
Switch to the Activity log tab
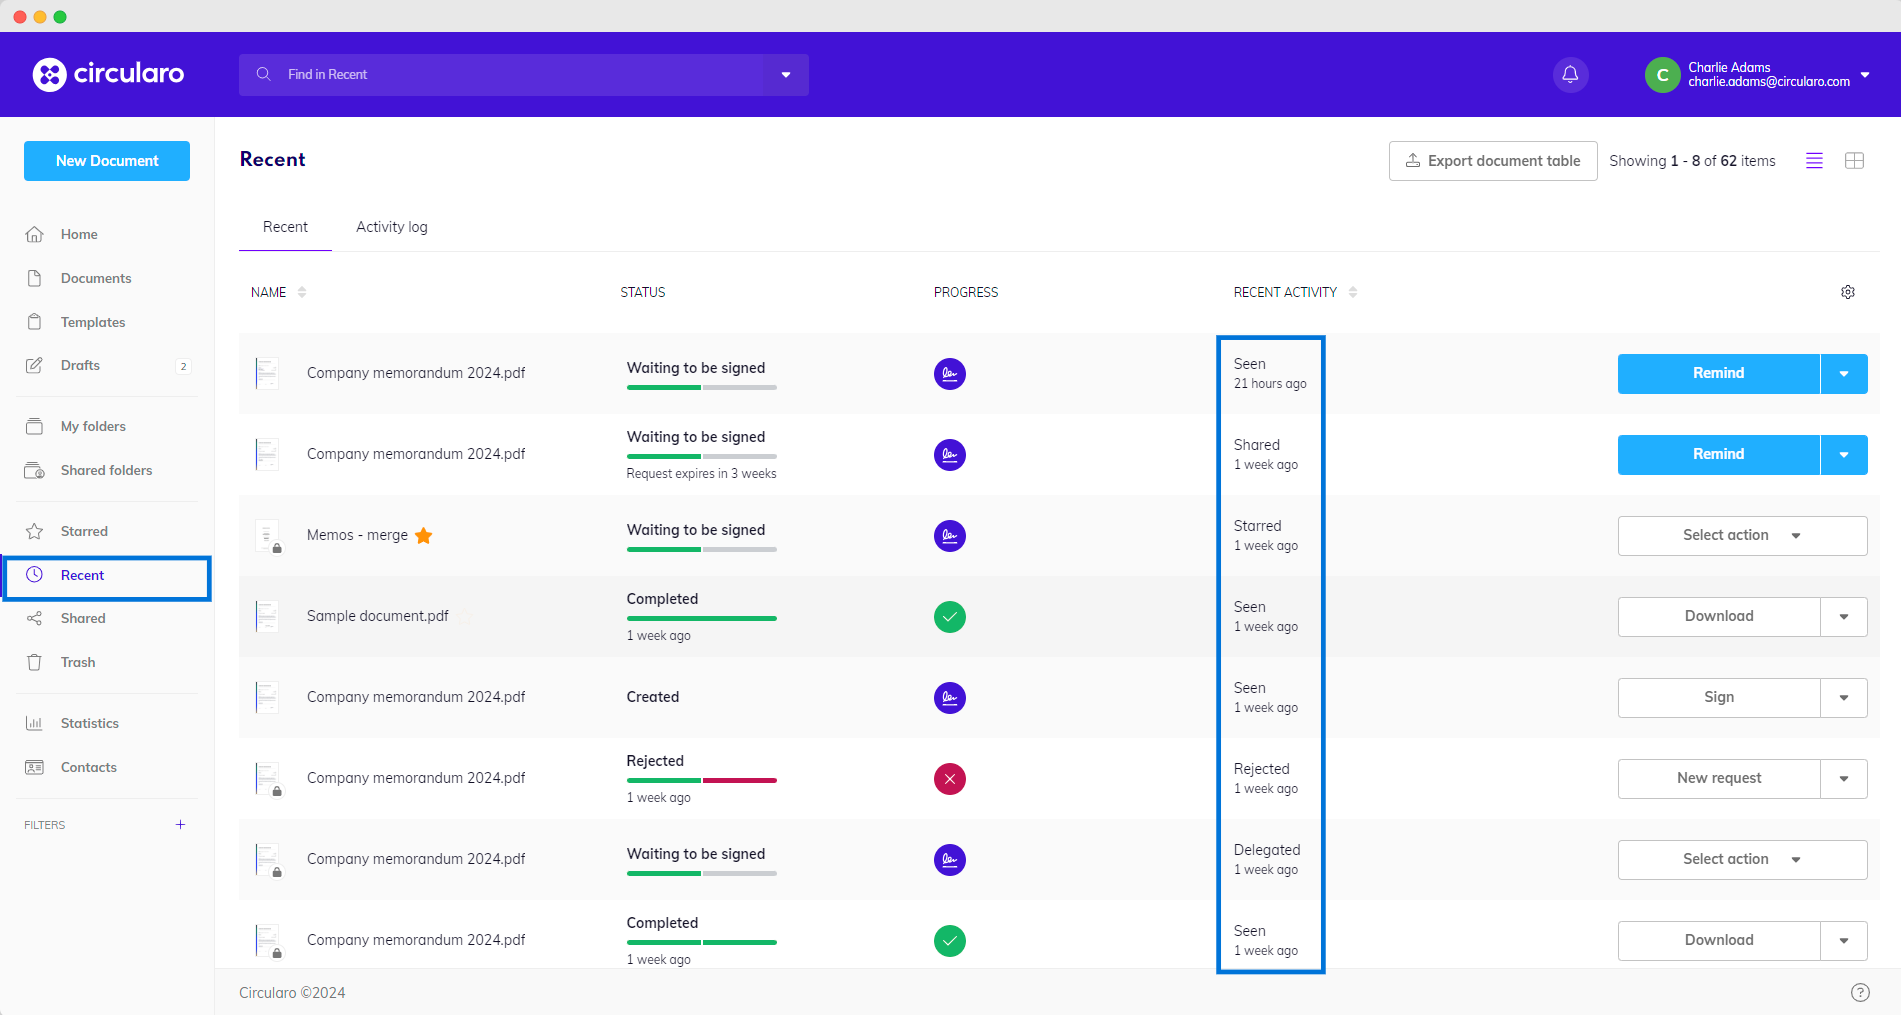pos(391,227)
